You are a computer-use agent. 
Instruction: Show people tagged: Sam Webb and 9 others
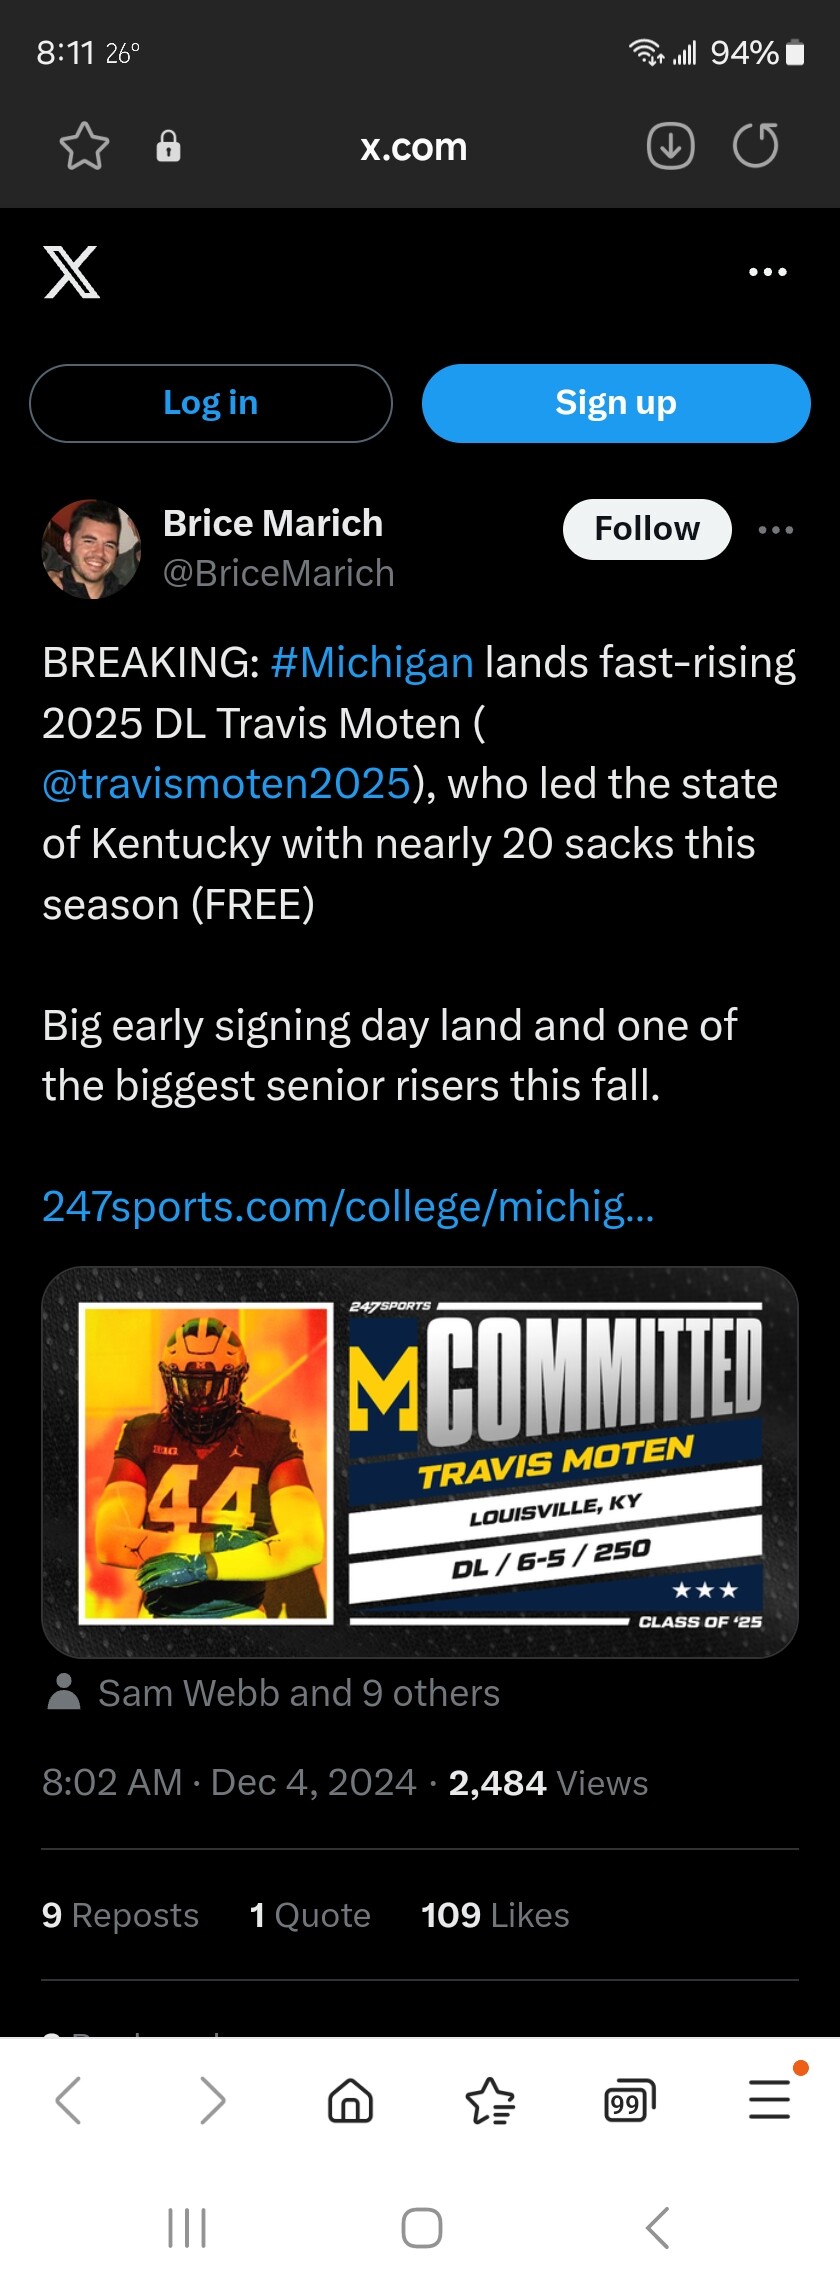click(x=298, y=1693)
